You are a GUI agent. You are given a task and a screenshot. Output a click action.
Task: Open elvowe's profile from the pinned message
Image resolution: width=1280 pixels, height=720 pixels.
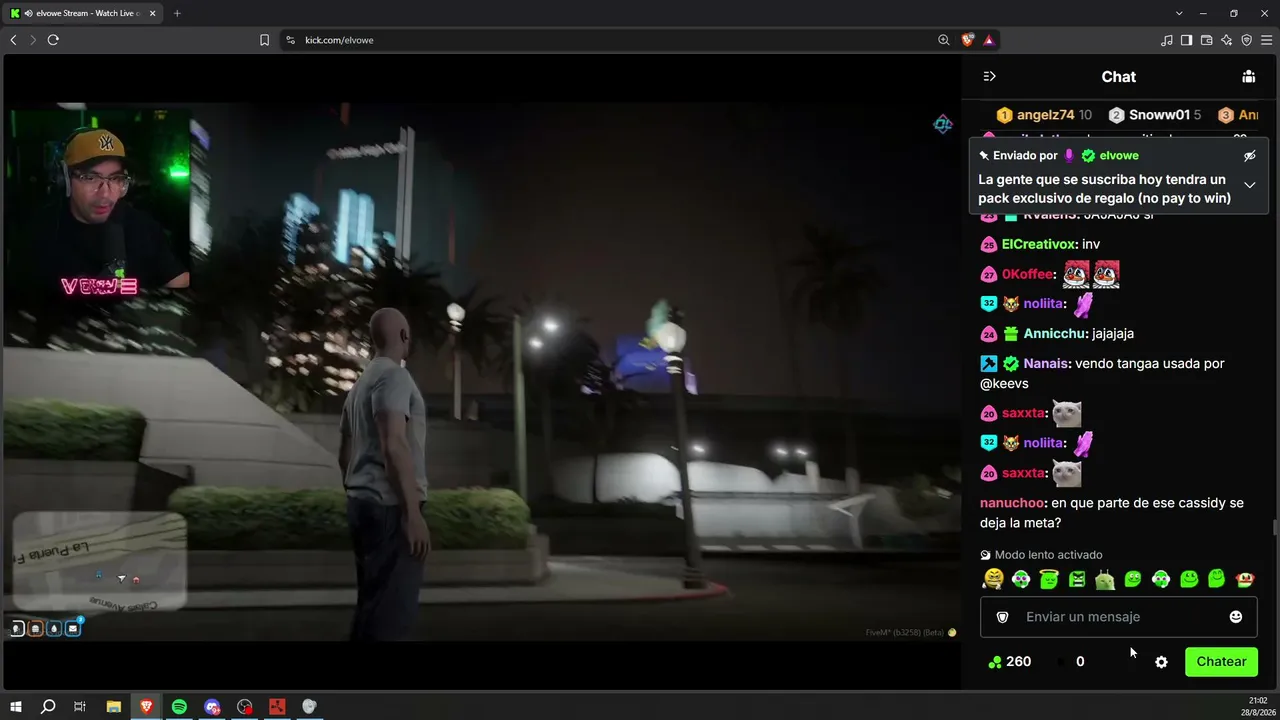1119,156
